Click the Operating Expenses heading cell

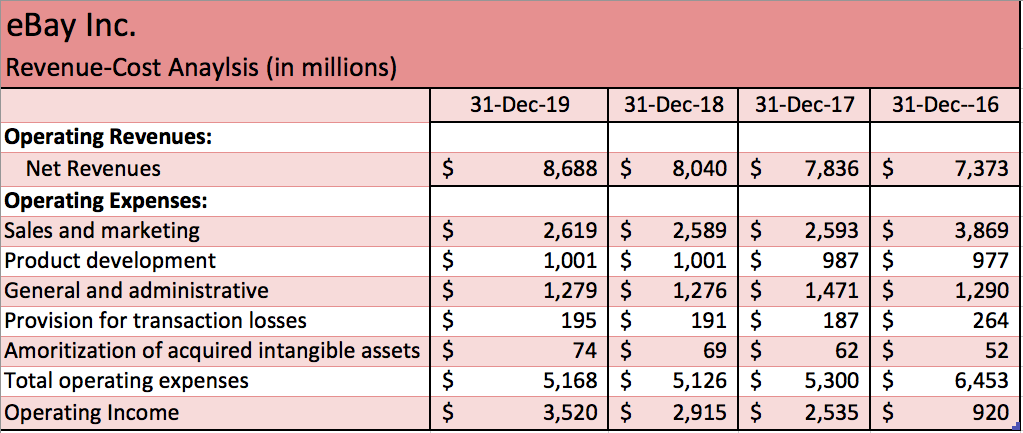(x=107, y=201)
